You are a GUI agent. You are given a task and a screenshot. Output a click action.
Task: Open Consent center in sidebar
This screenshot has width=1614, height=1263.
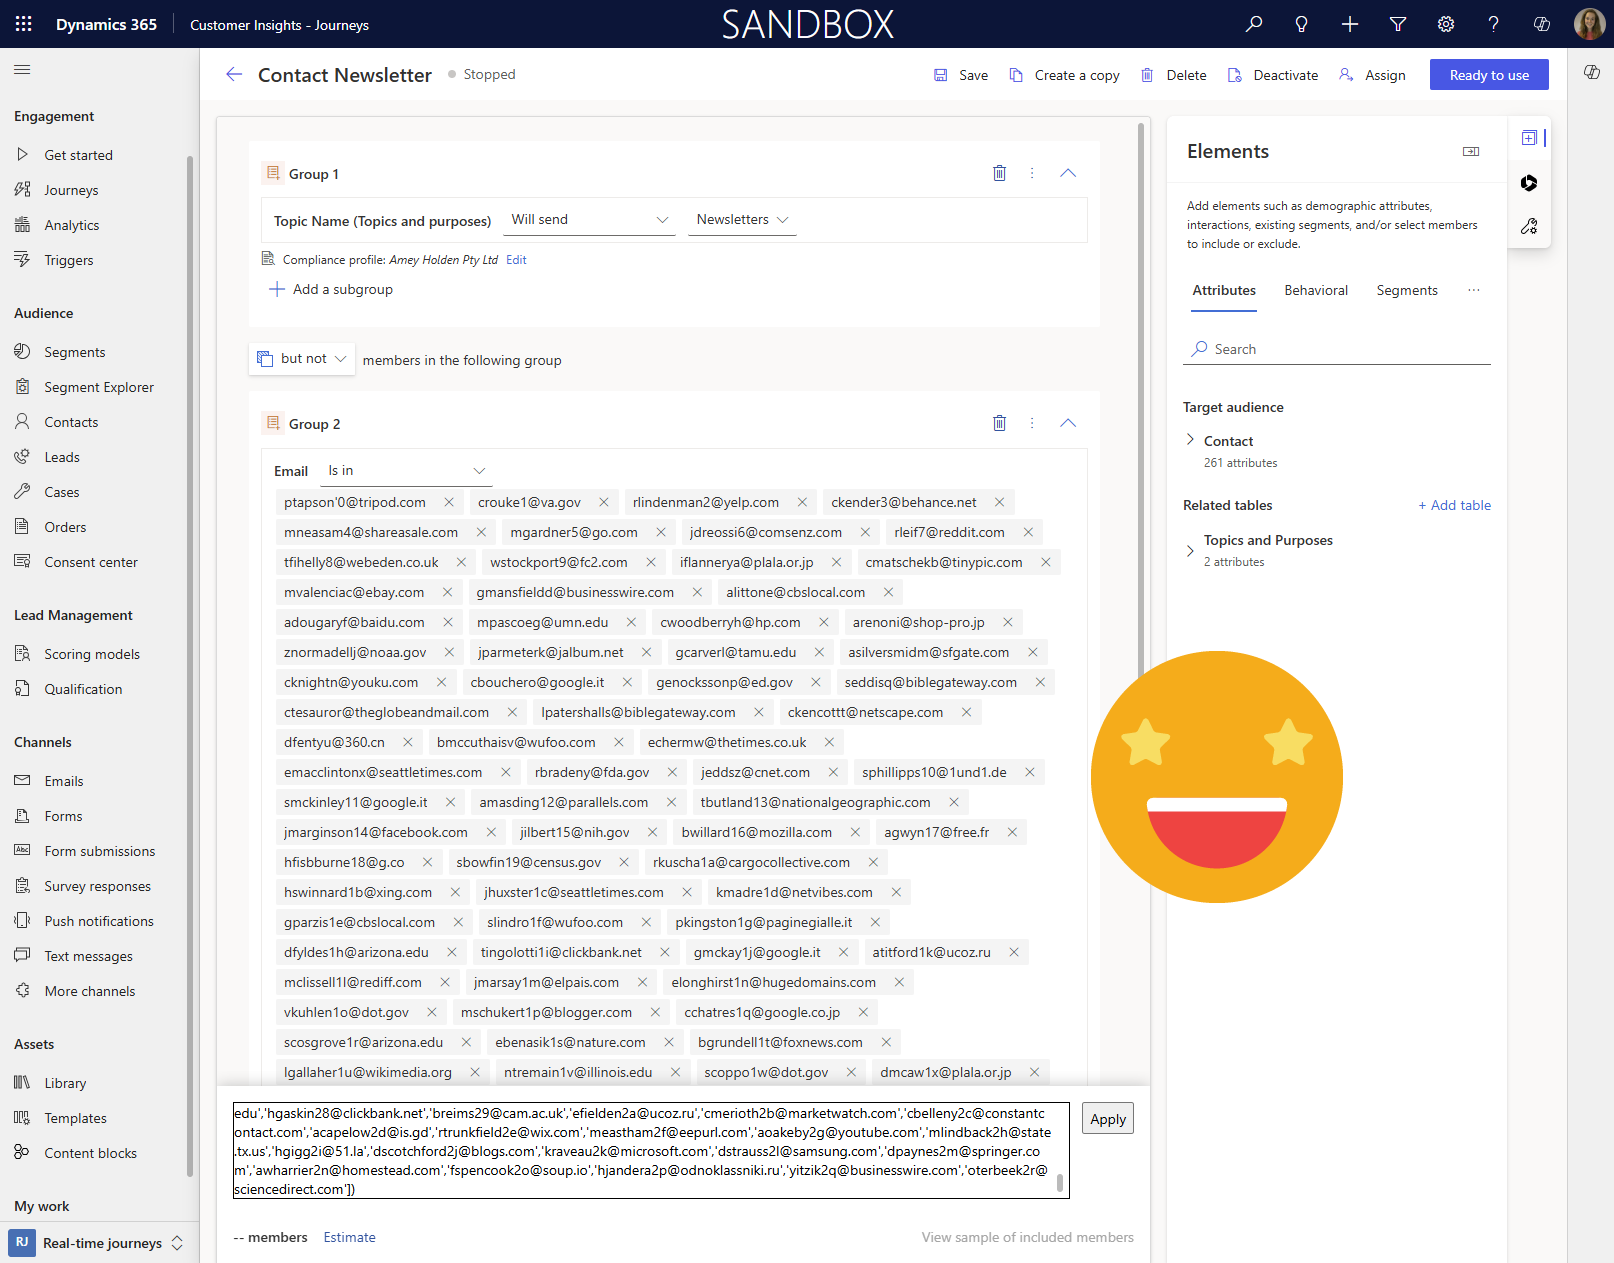coord(93,562)
